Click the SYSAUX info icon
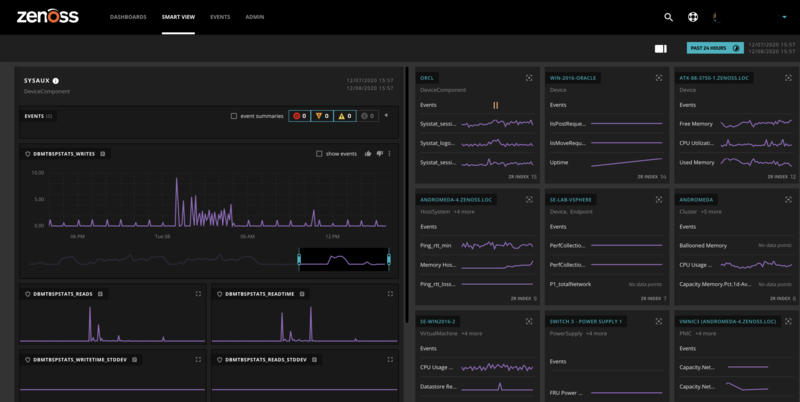 pyautogui.click(x=56, y=81)
